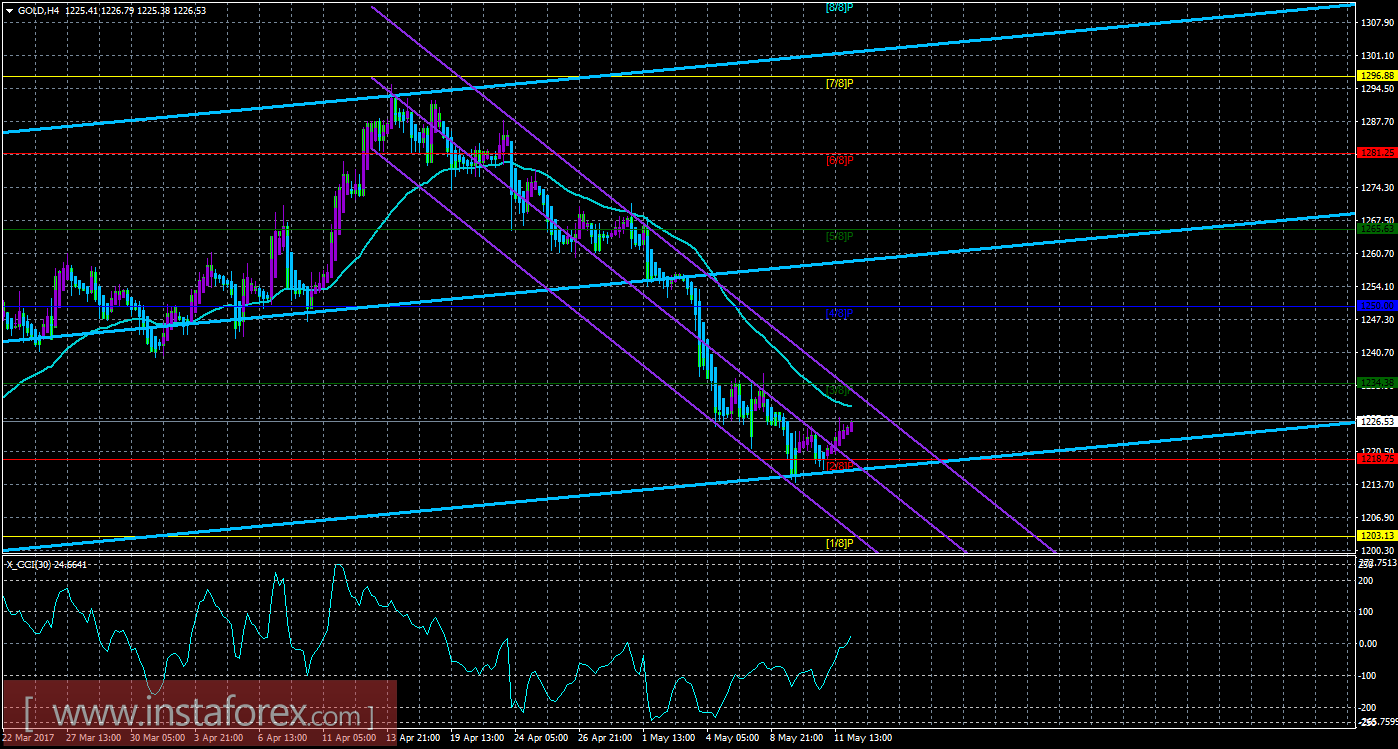
Task: Click the 11 May 13:00 time label
Action: 863,738
